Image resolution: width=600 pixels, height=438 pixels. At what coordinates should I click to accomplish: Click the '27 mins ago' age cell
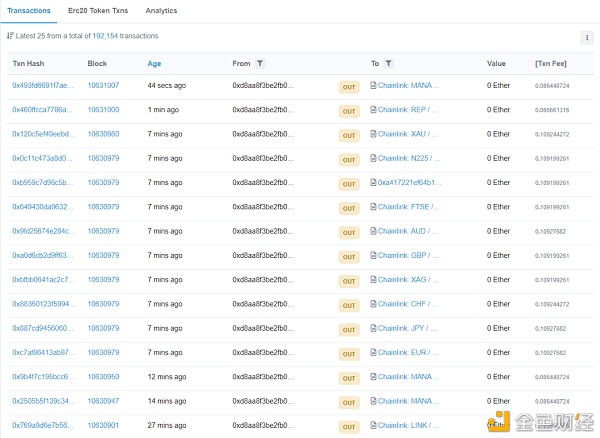tap(167, 425)
